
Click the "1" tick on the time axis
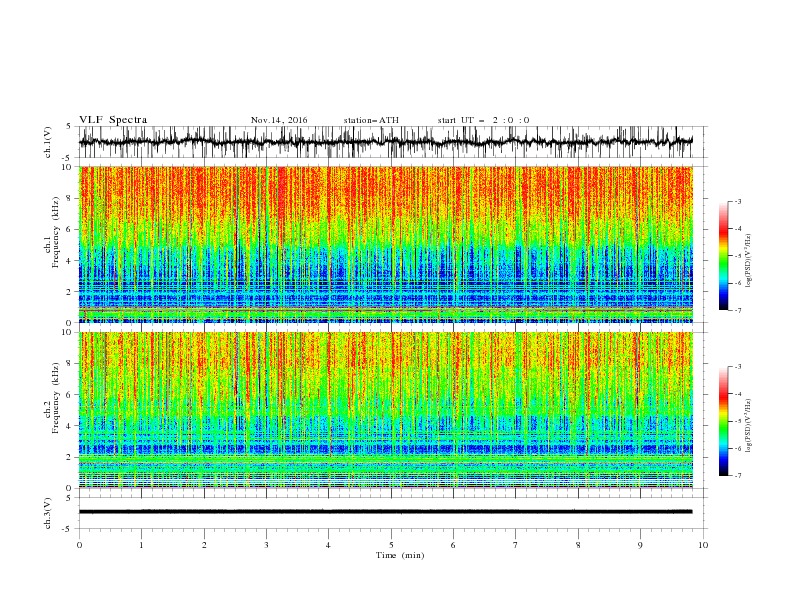click(x=141, y=545)
